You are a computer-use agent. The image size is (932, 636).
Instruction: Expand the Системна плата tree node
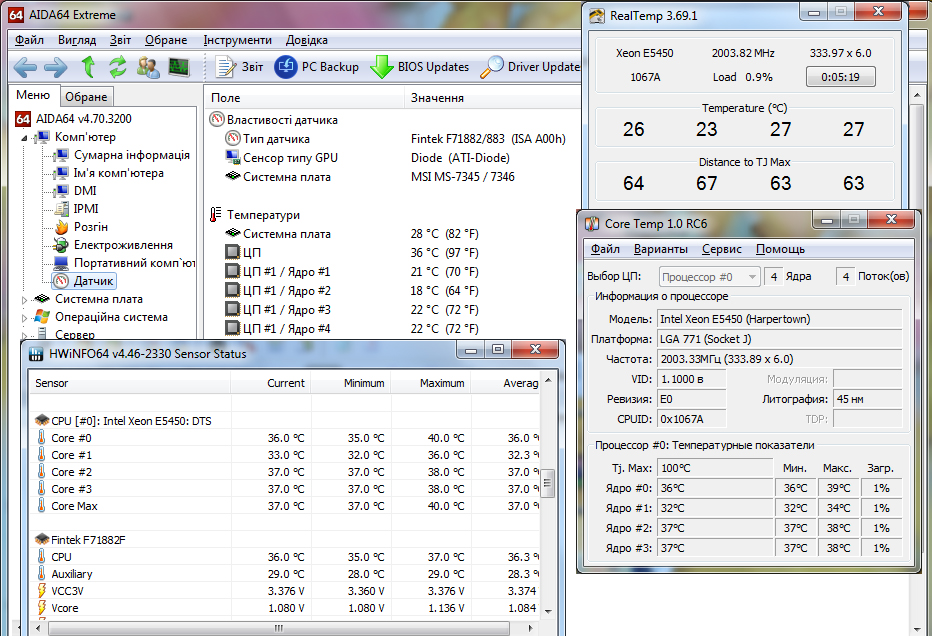(24, 300)
